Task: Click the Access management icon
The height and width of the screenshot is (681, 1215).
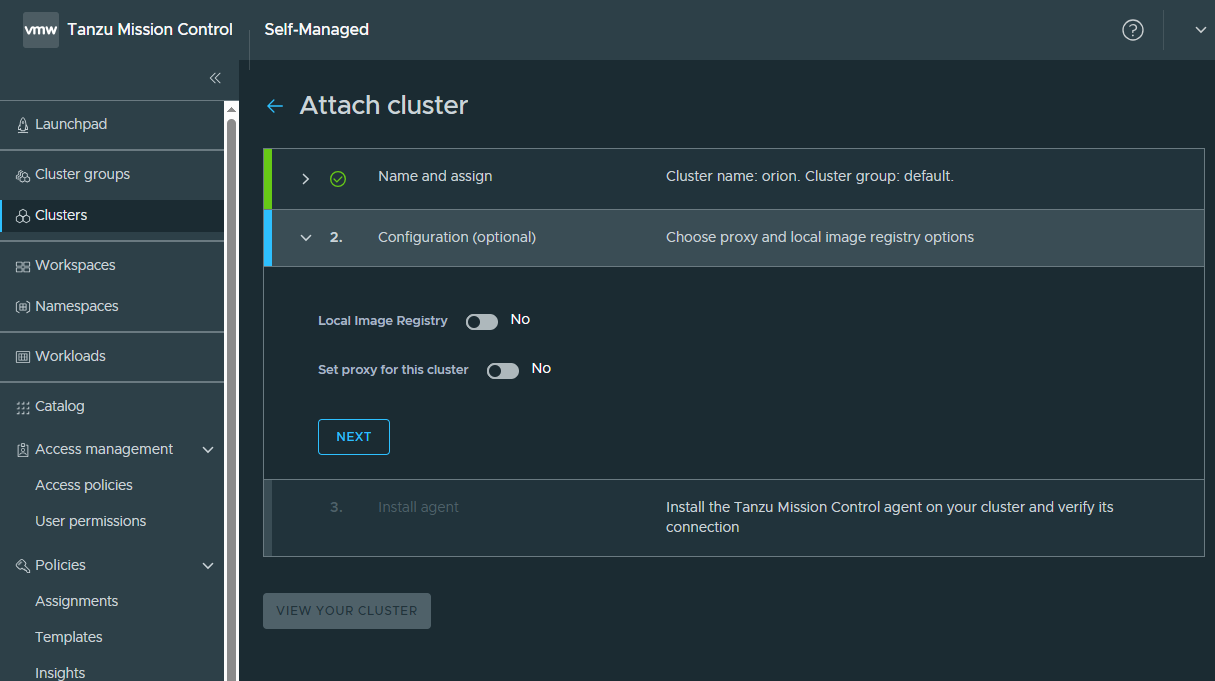Action: coord(23,450)
